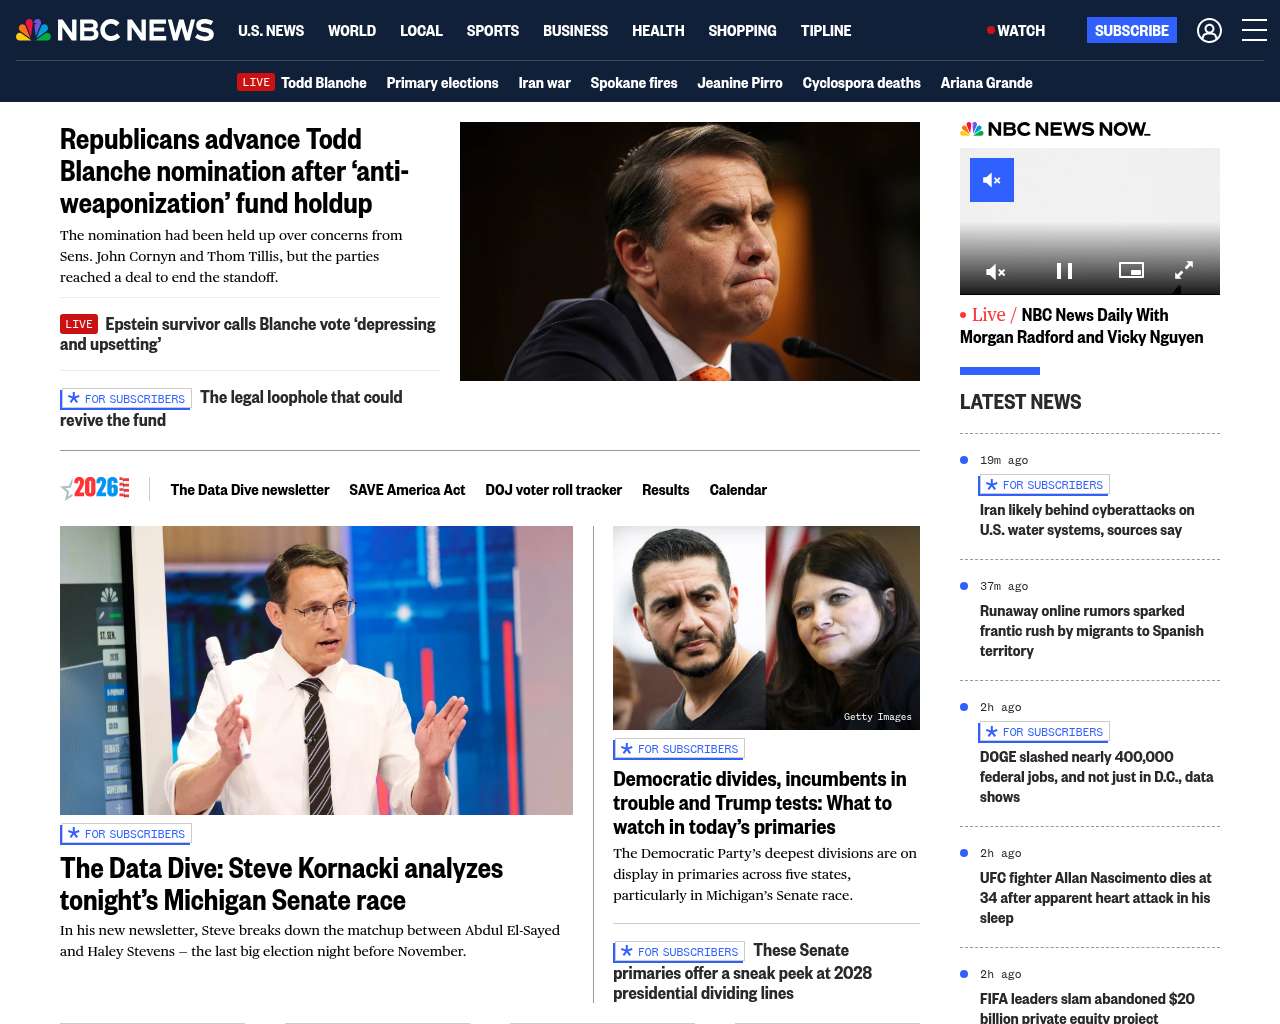Open Spokane fires trending topic

click(634, 83)
